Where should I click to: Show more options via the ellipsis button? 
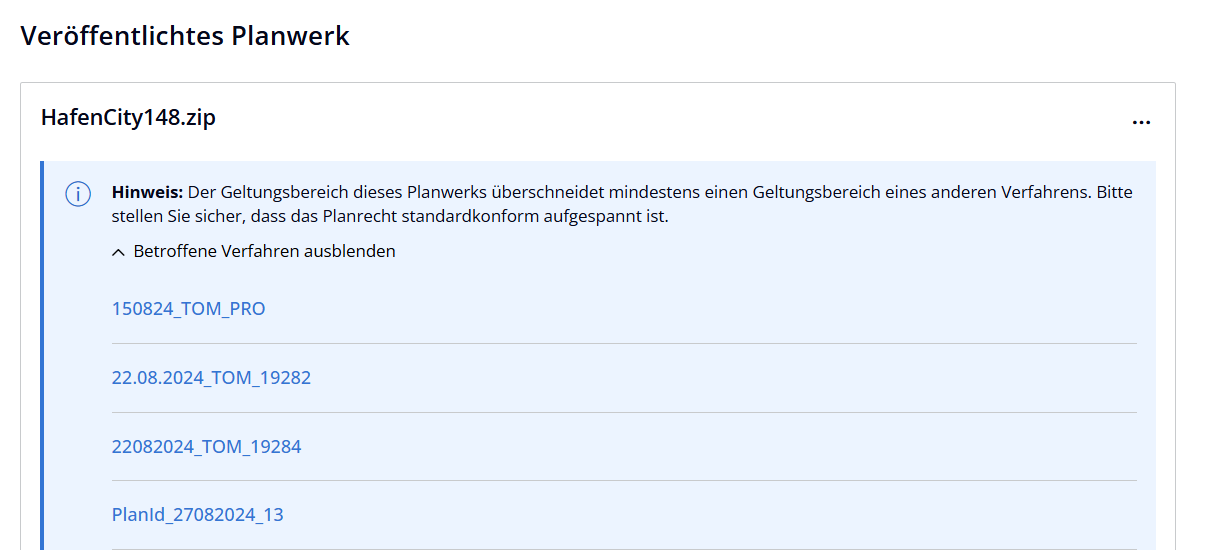1141,122
